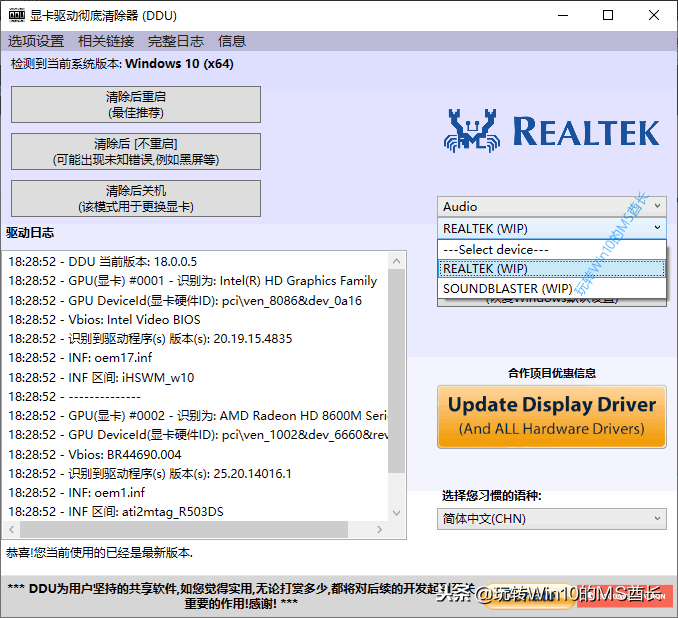Click the 驱动日志 heading
Screen dimensions: 678x618
coord(30,233)
